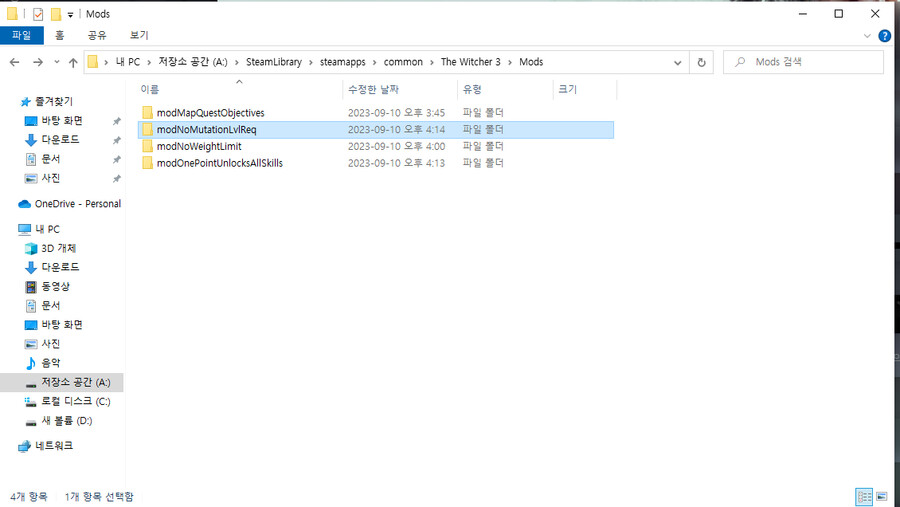This screenshot has height=507, width=900.
Task: Open 로컬 디스크 (C:) in the sidebar
Action: pos(75,401)
